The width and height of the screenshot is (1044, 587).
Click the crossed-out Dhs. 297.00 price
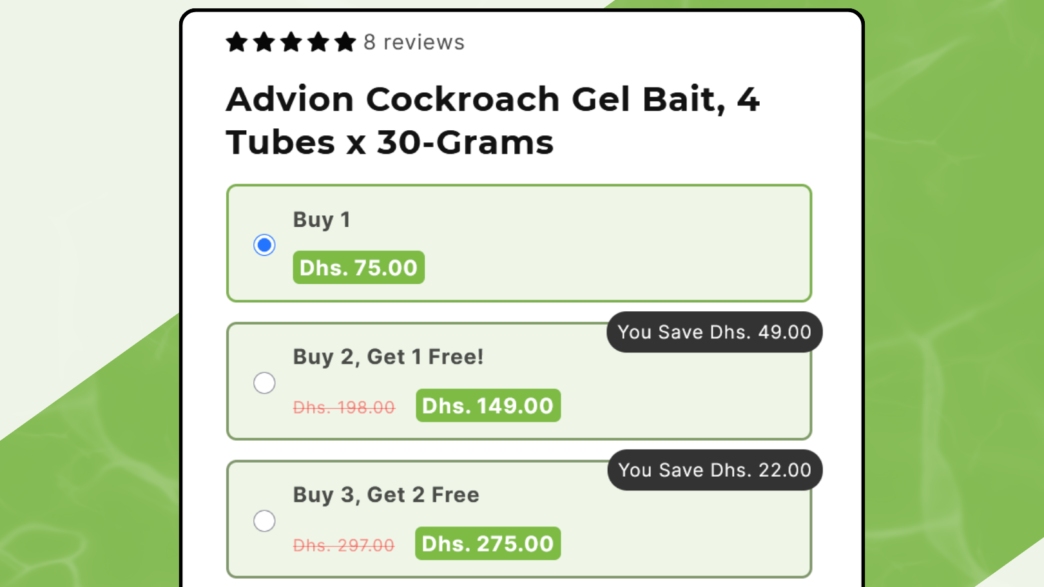344,545
